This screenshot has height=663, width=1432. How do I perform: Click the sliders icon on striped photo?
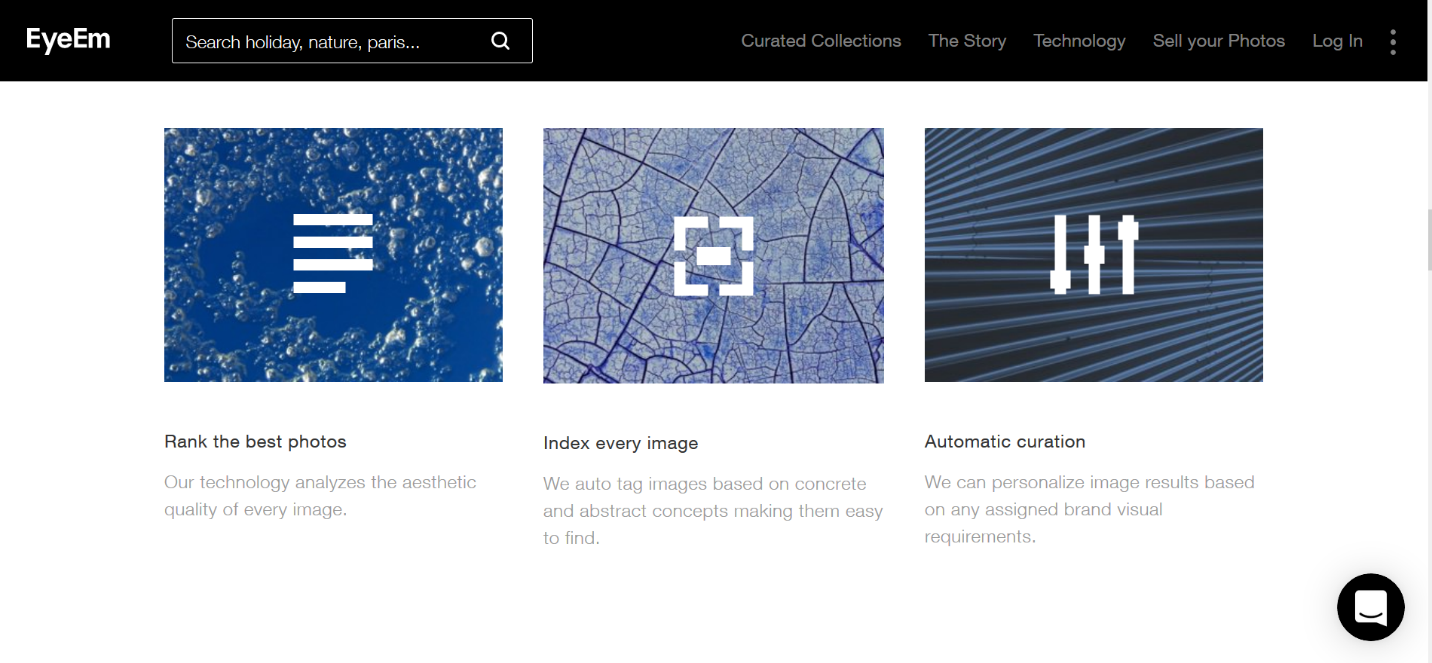[x=1094, y=254]
